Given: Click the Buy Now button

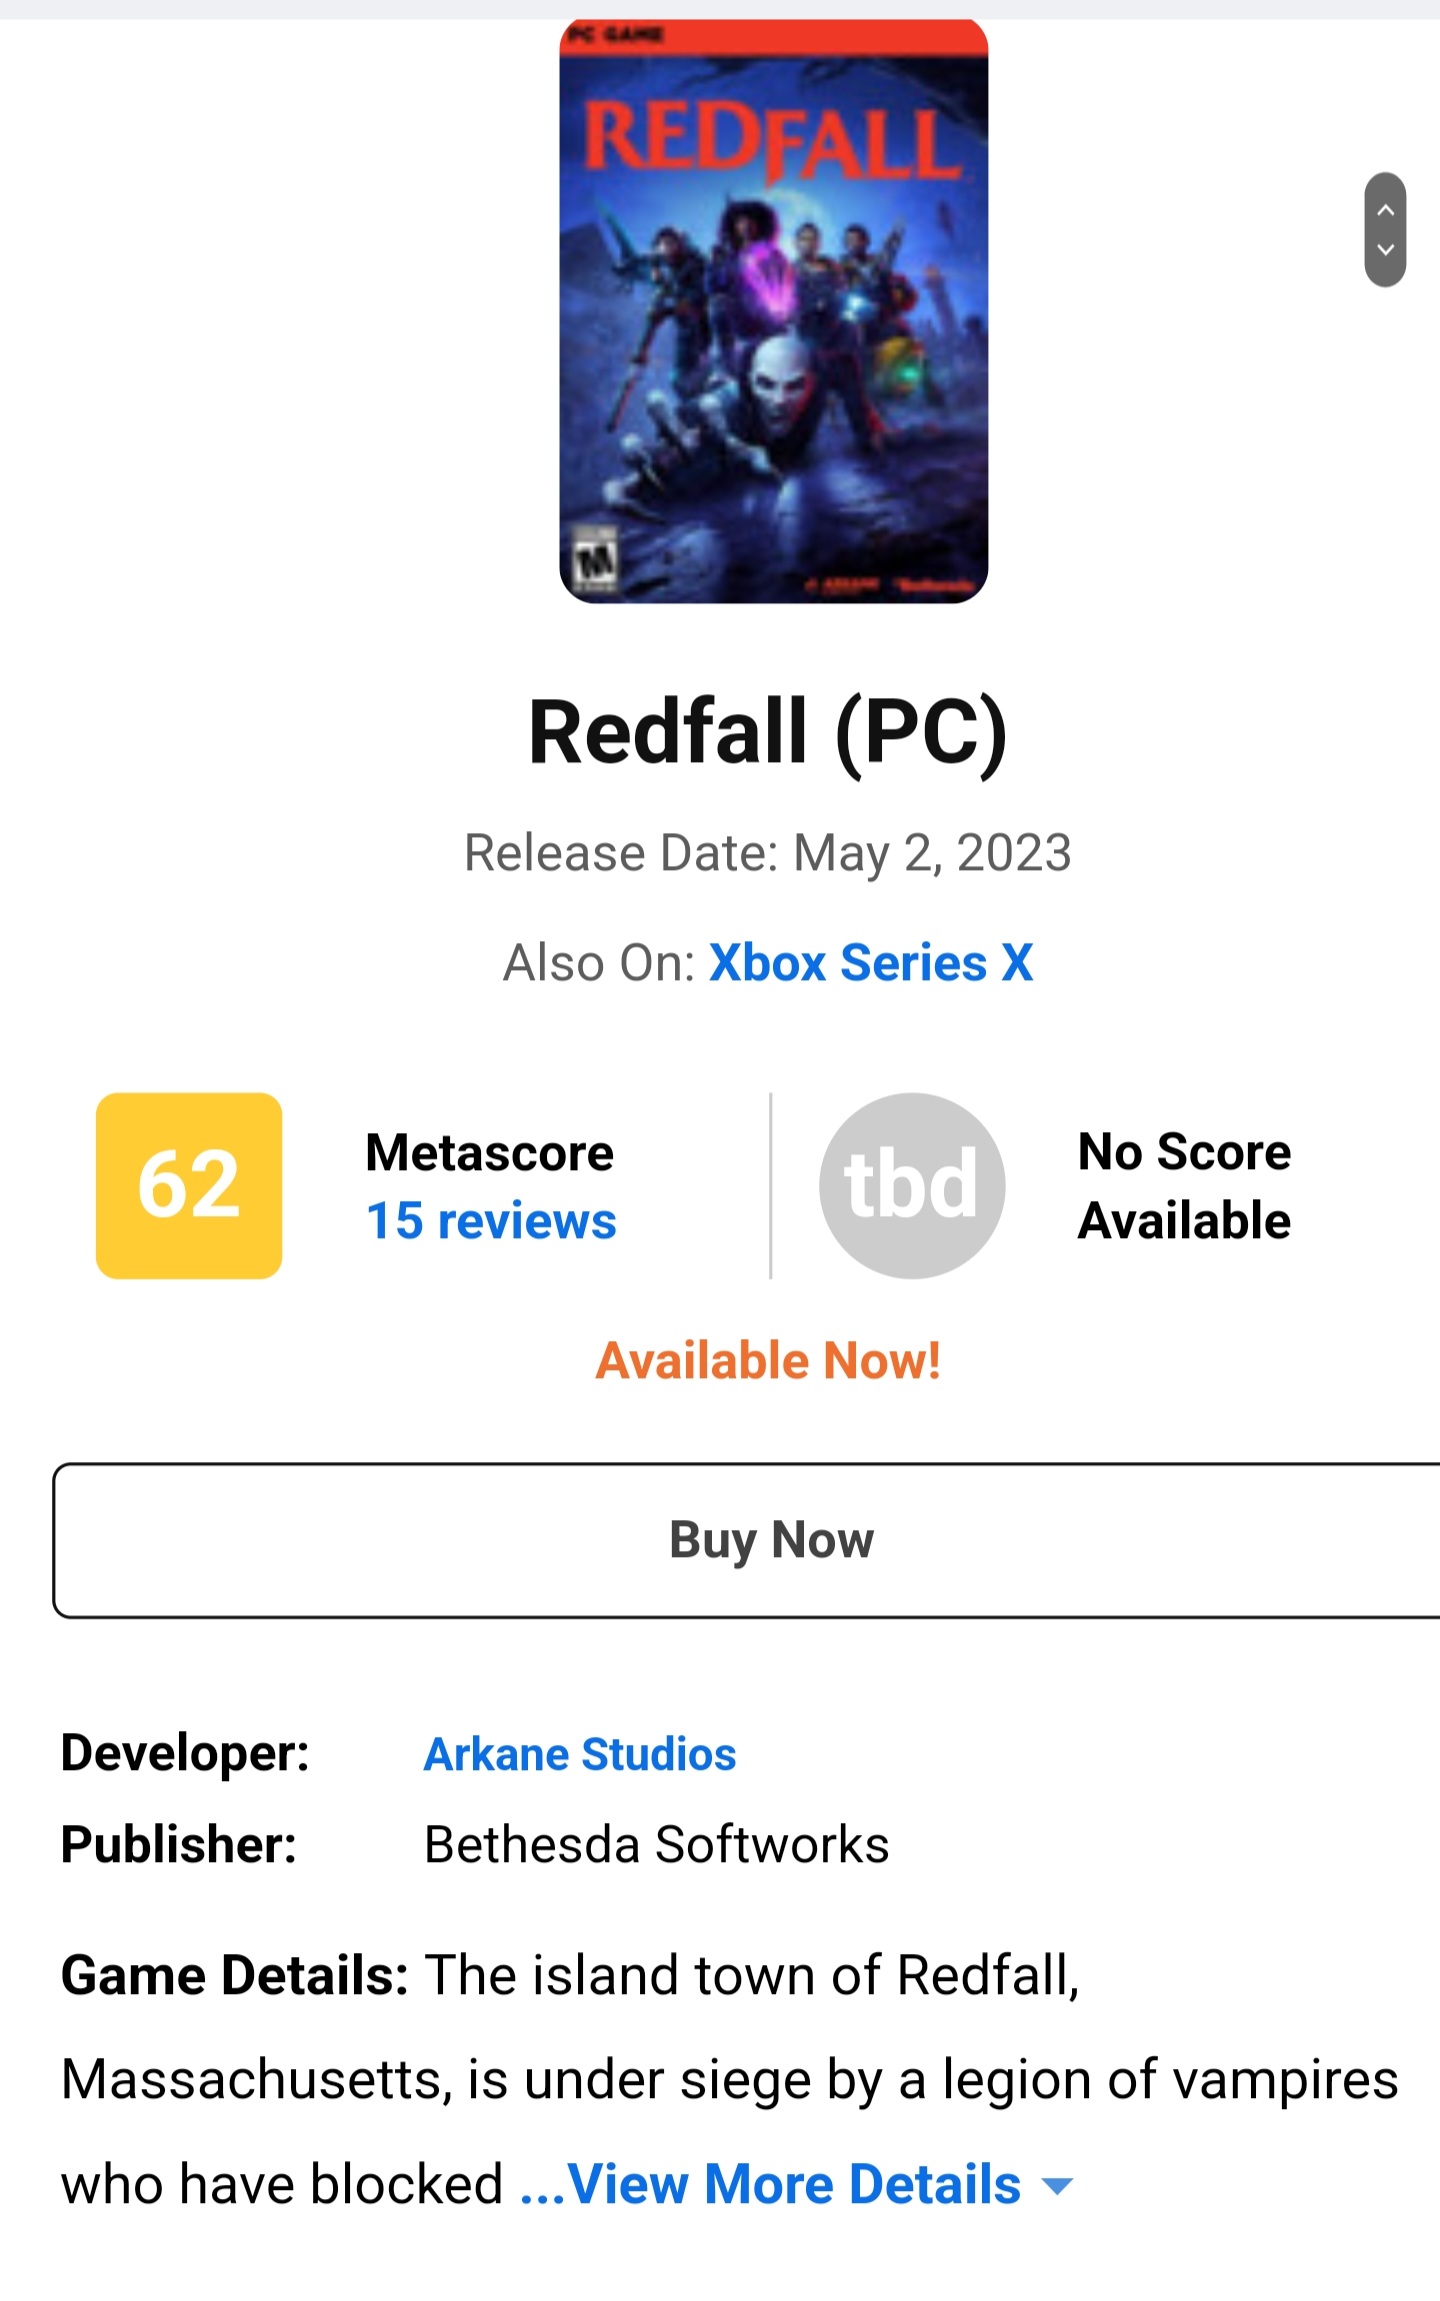Looking at the screenshot, I should click(x=746, y=1540).
